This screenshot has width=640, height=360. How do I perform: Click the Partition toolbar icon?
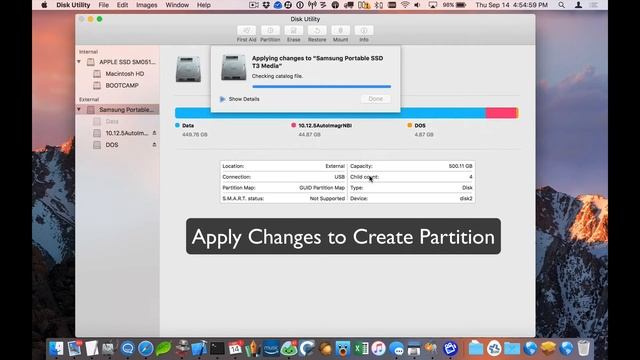tap(270, 31)
